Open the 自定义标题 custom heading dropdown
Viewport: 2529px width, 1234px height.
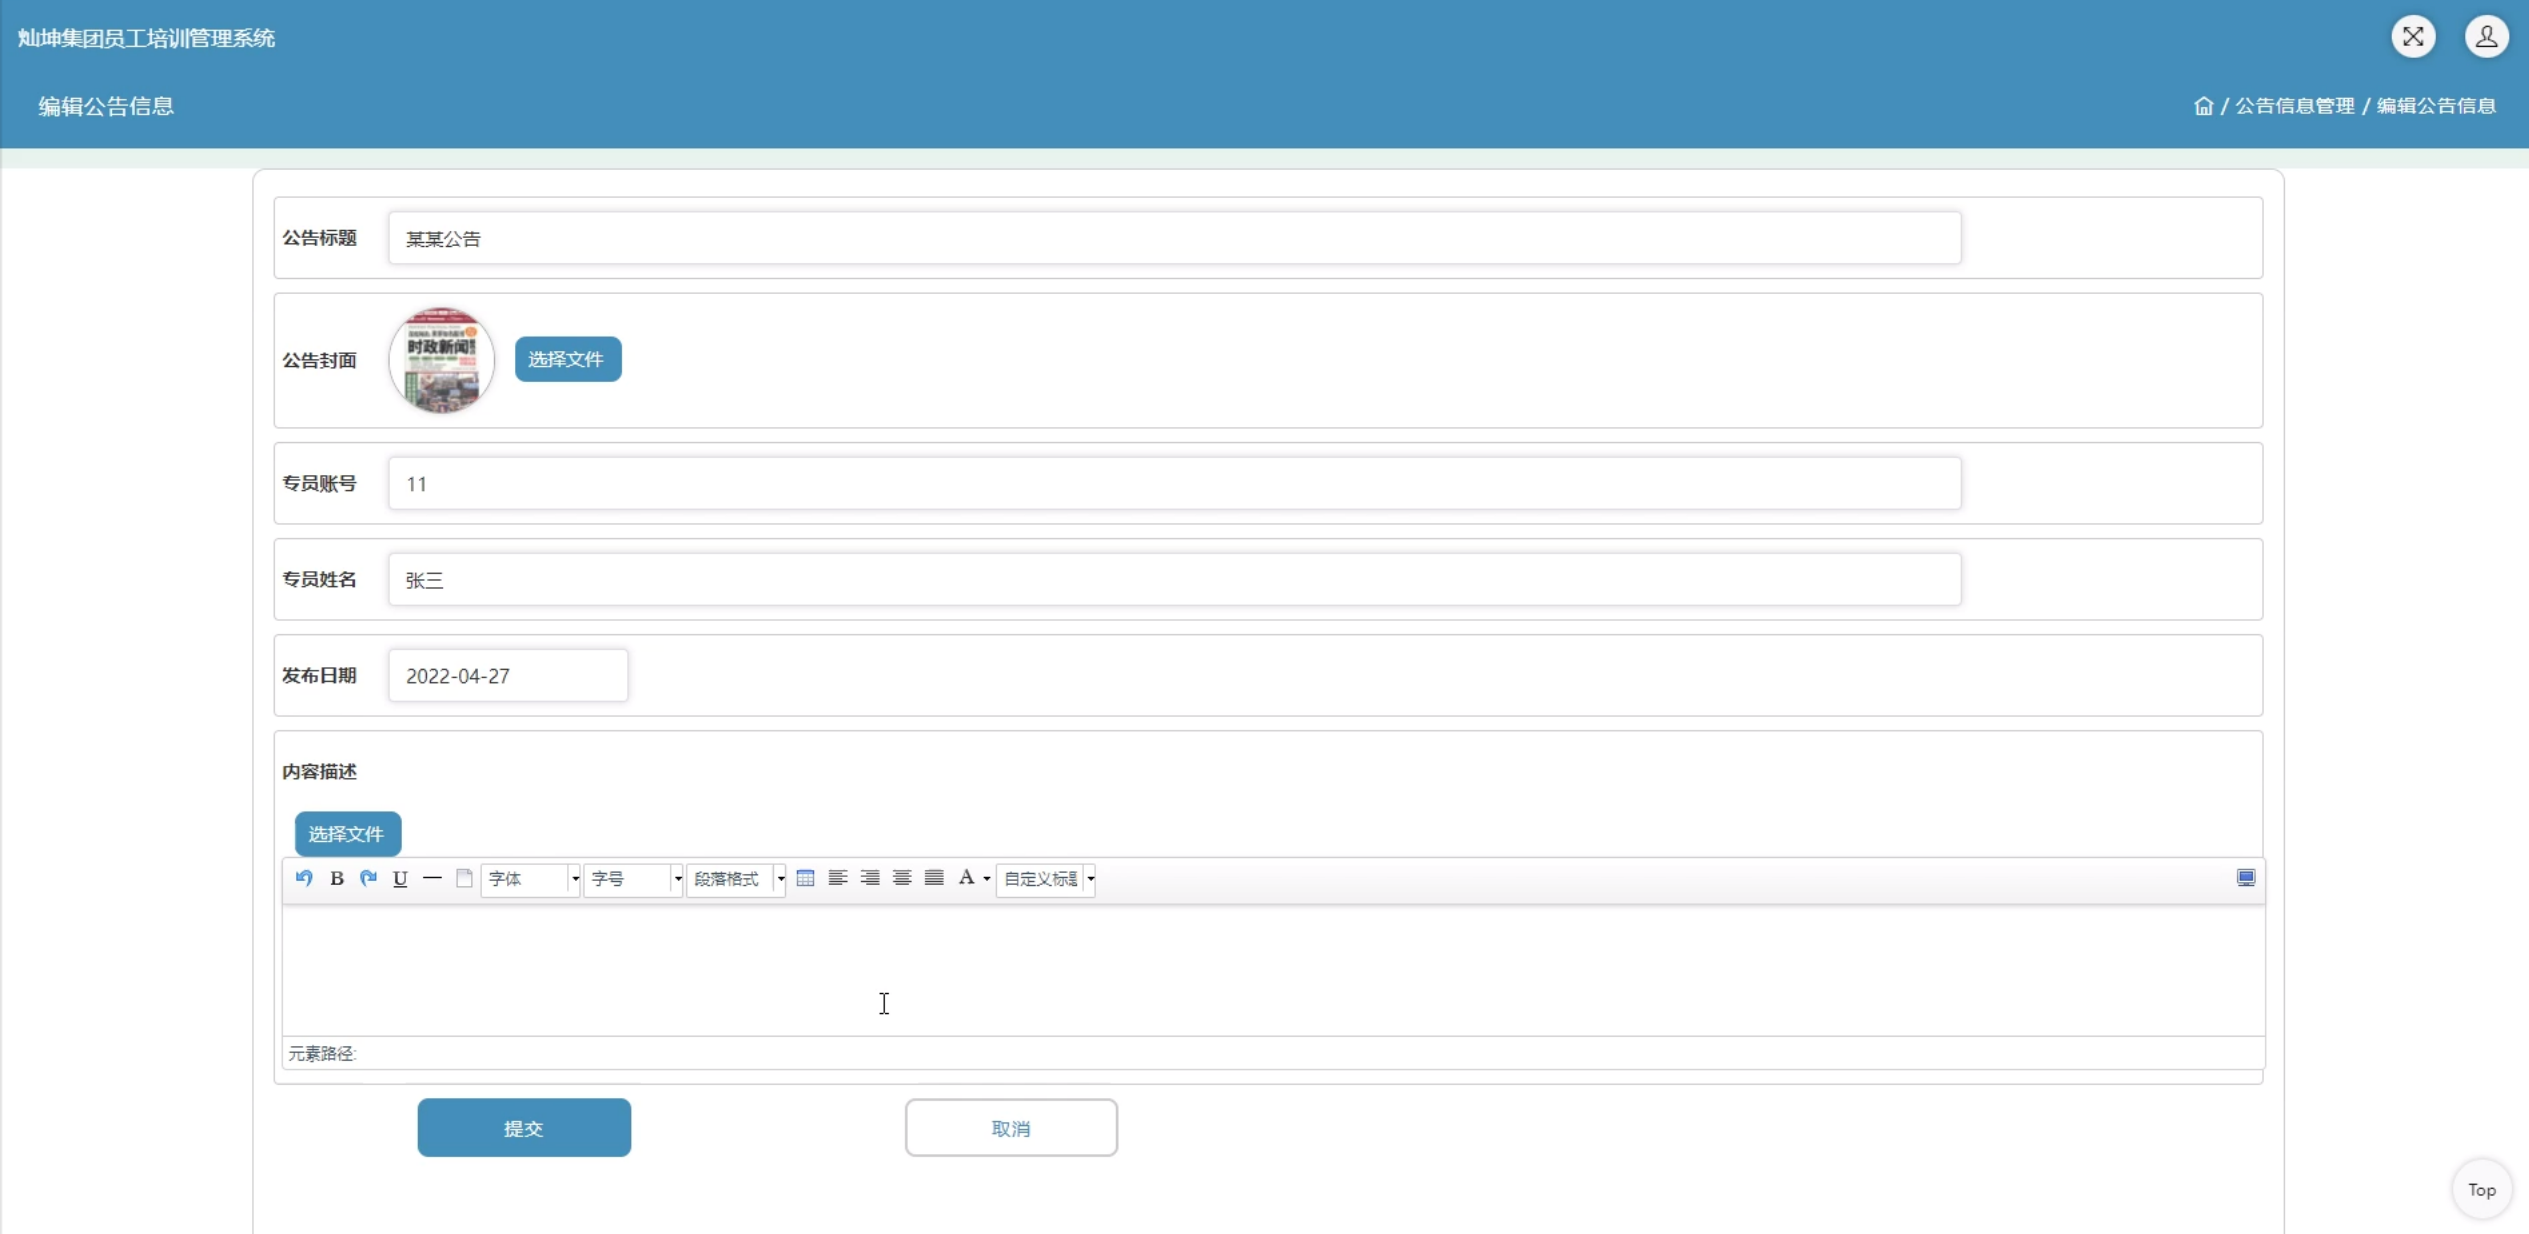pos(1046,879)
